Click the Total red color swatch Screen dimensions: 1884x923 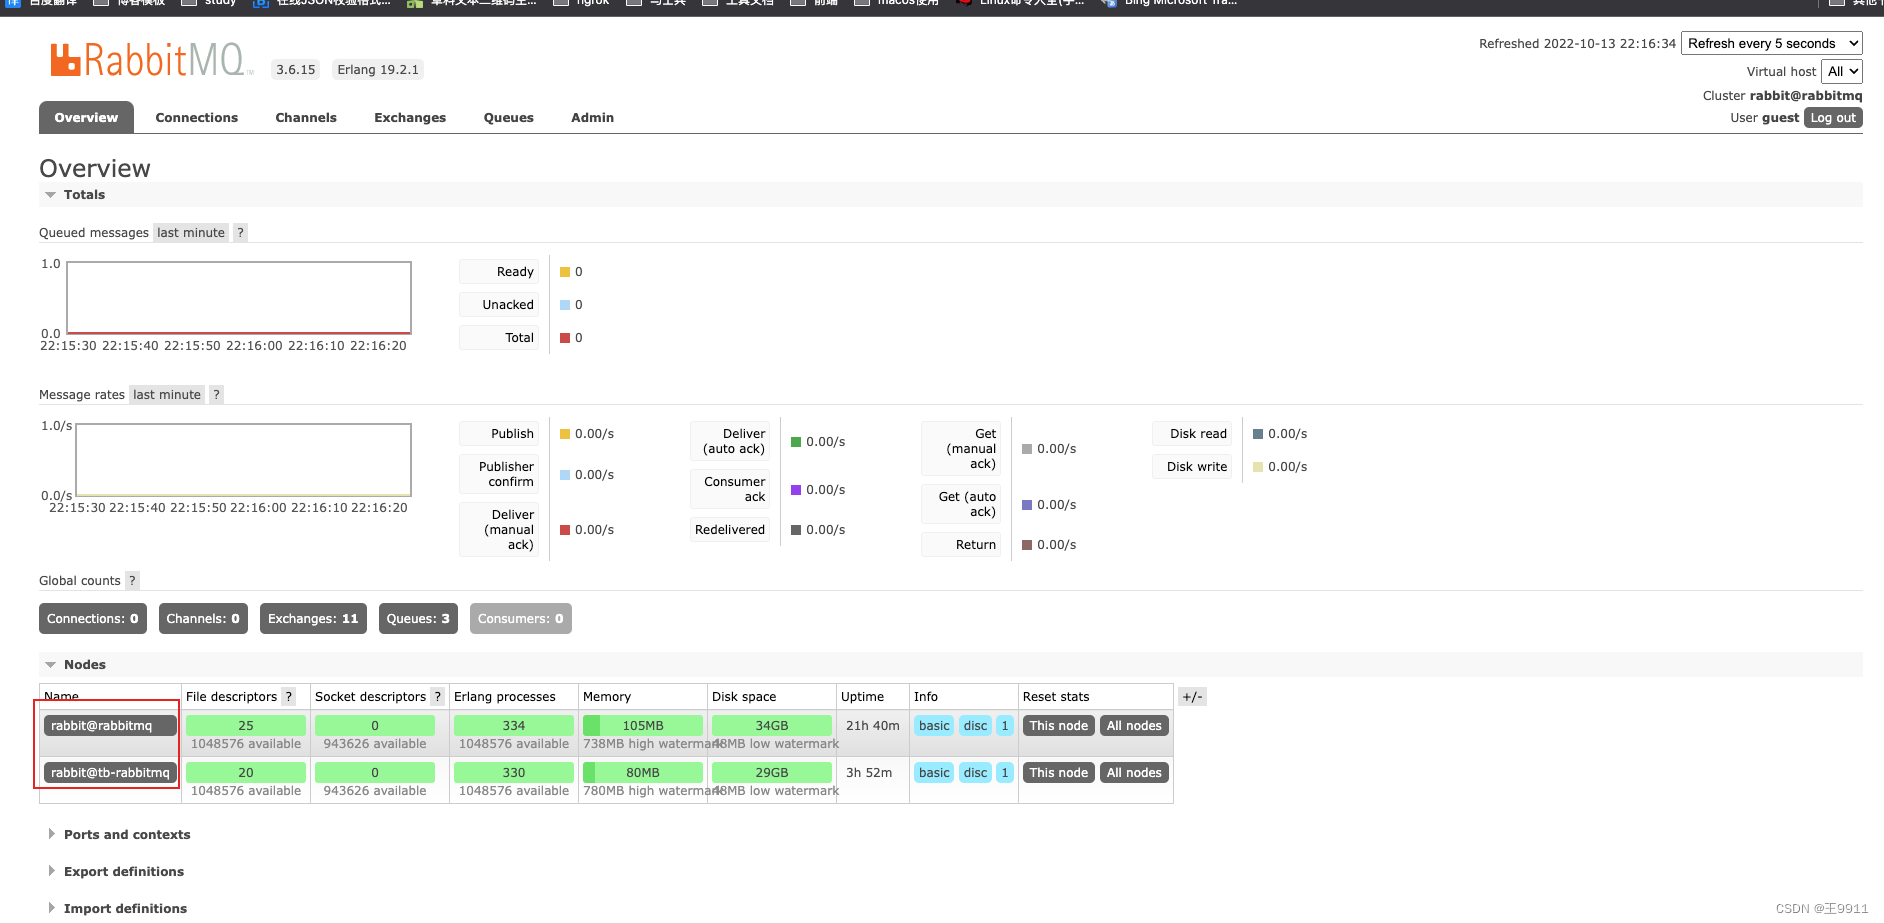pos(565,338)
